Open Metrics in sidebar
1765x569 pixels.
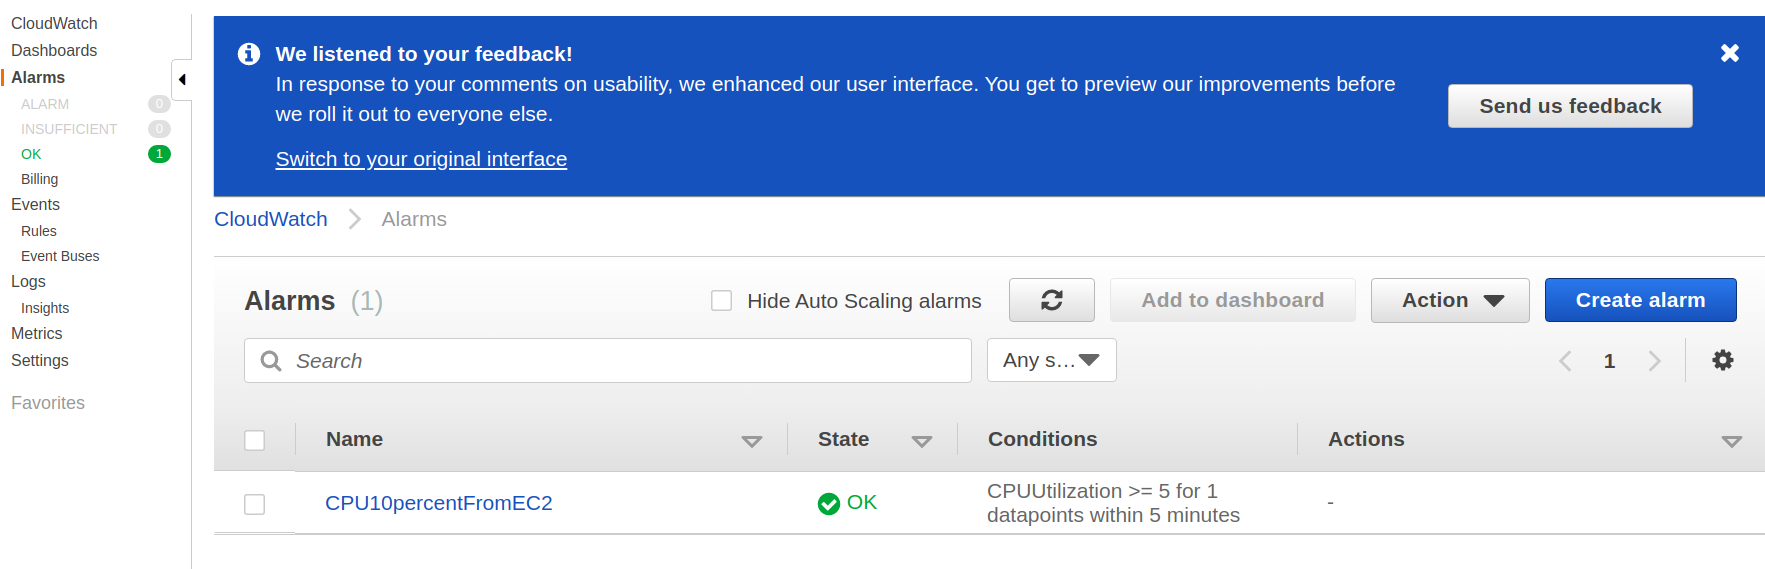[36, 333]
